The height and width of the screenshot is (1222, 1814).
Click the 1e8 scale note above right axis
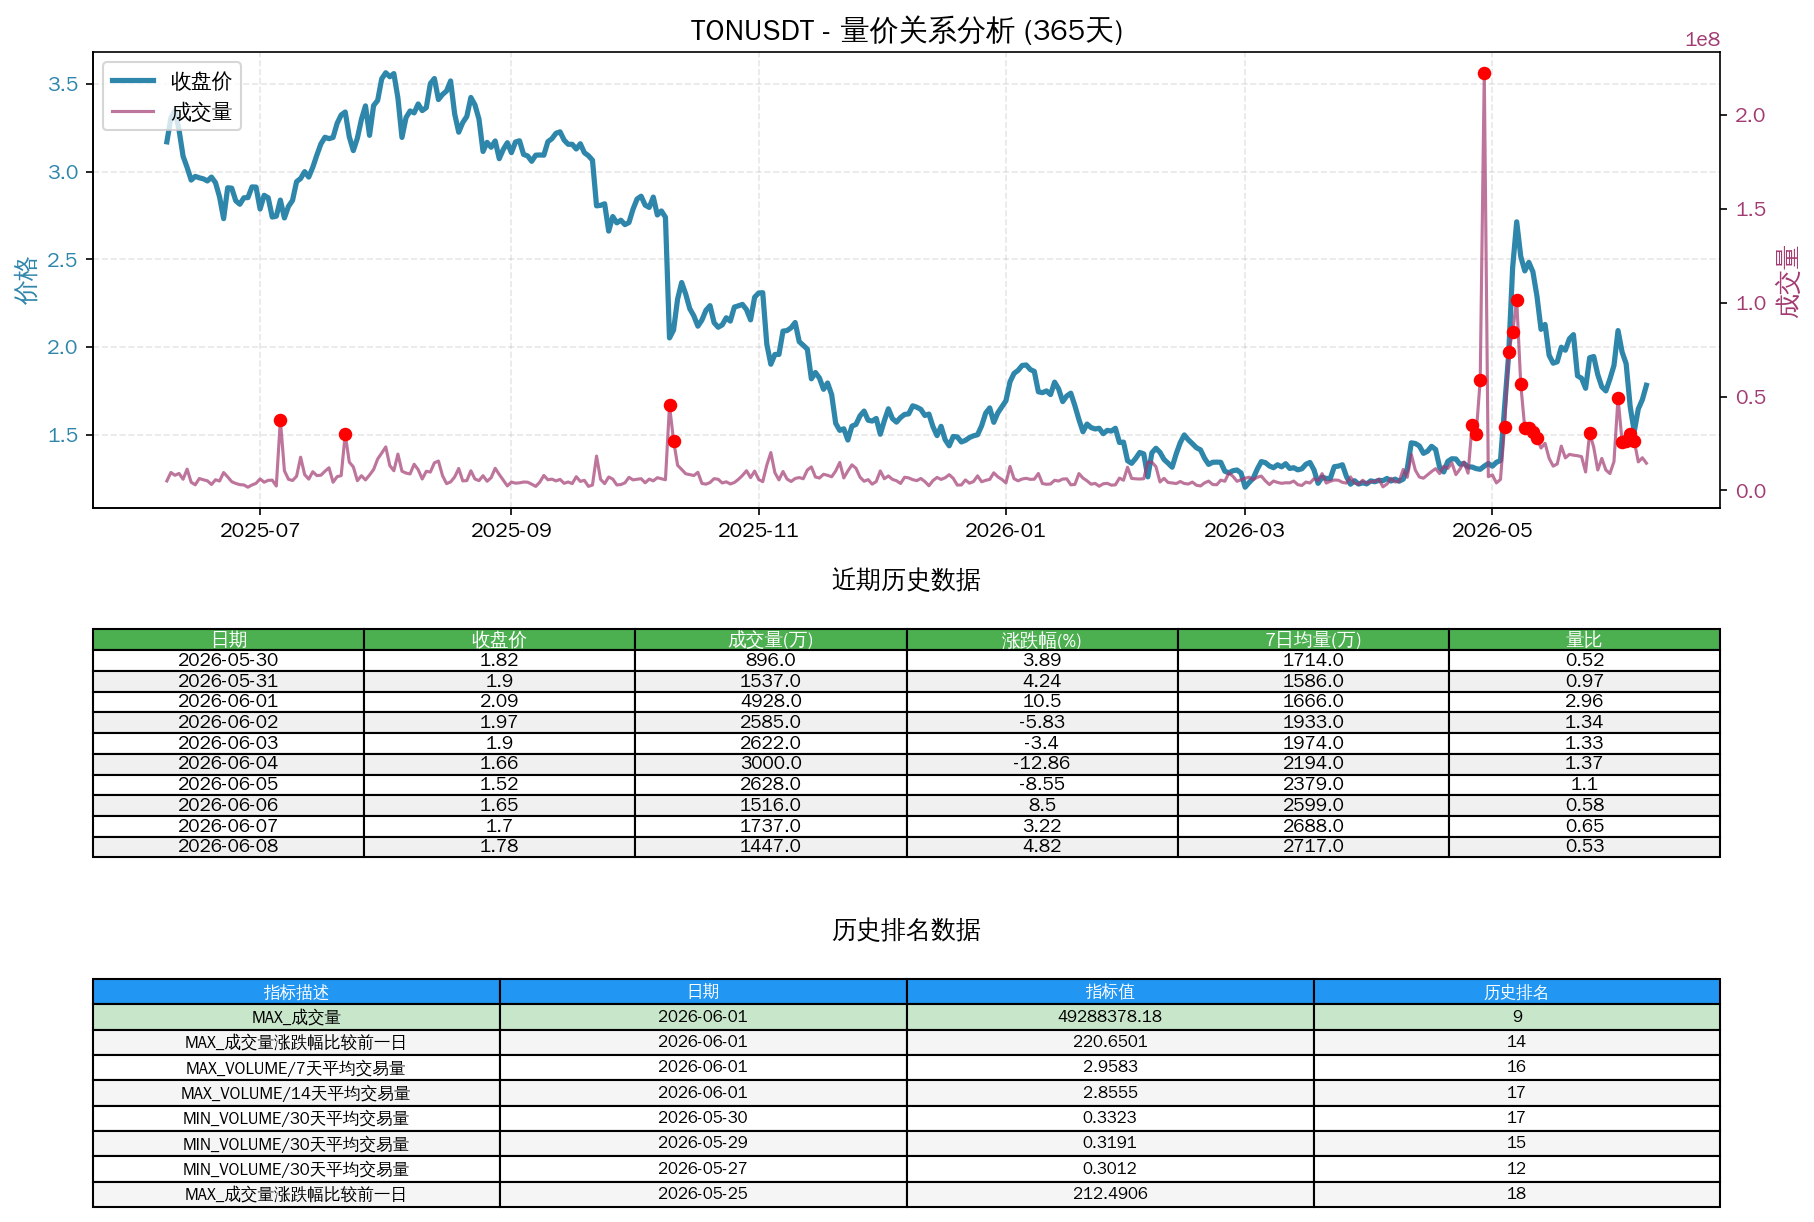[1702, 40]
